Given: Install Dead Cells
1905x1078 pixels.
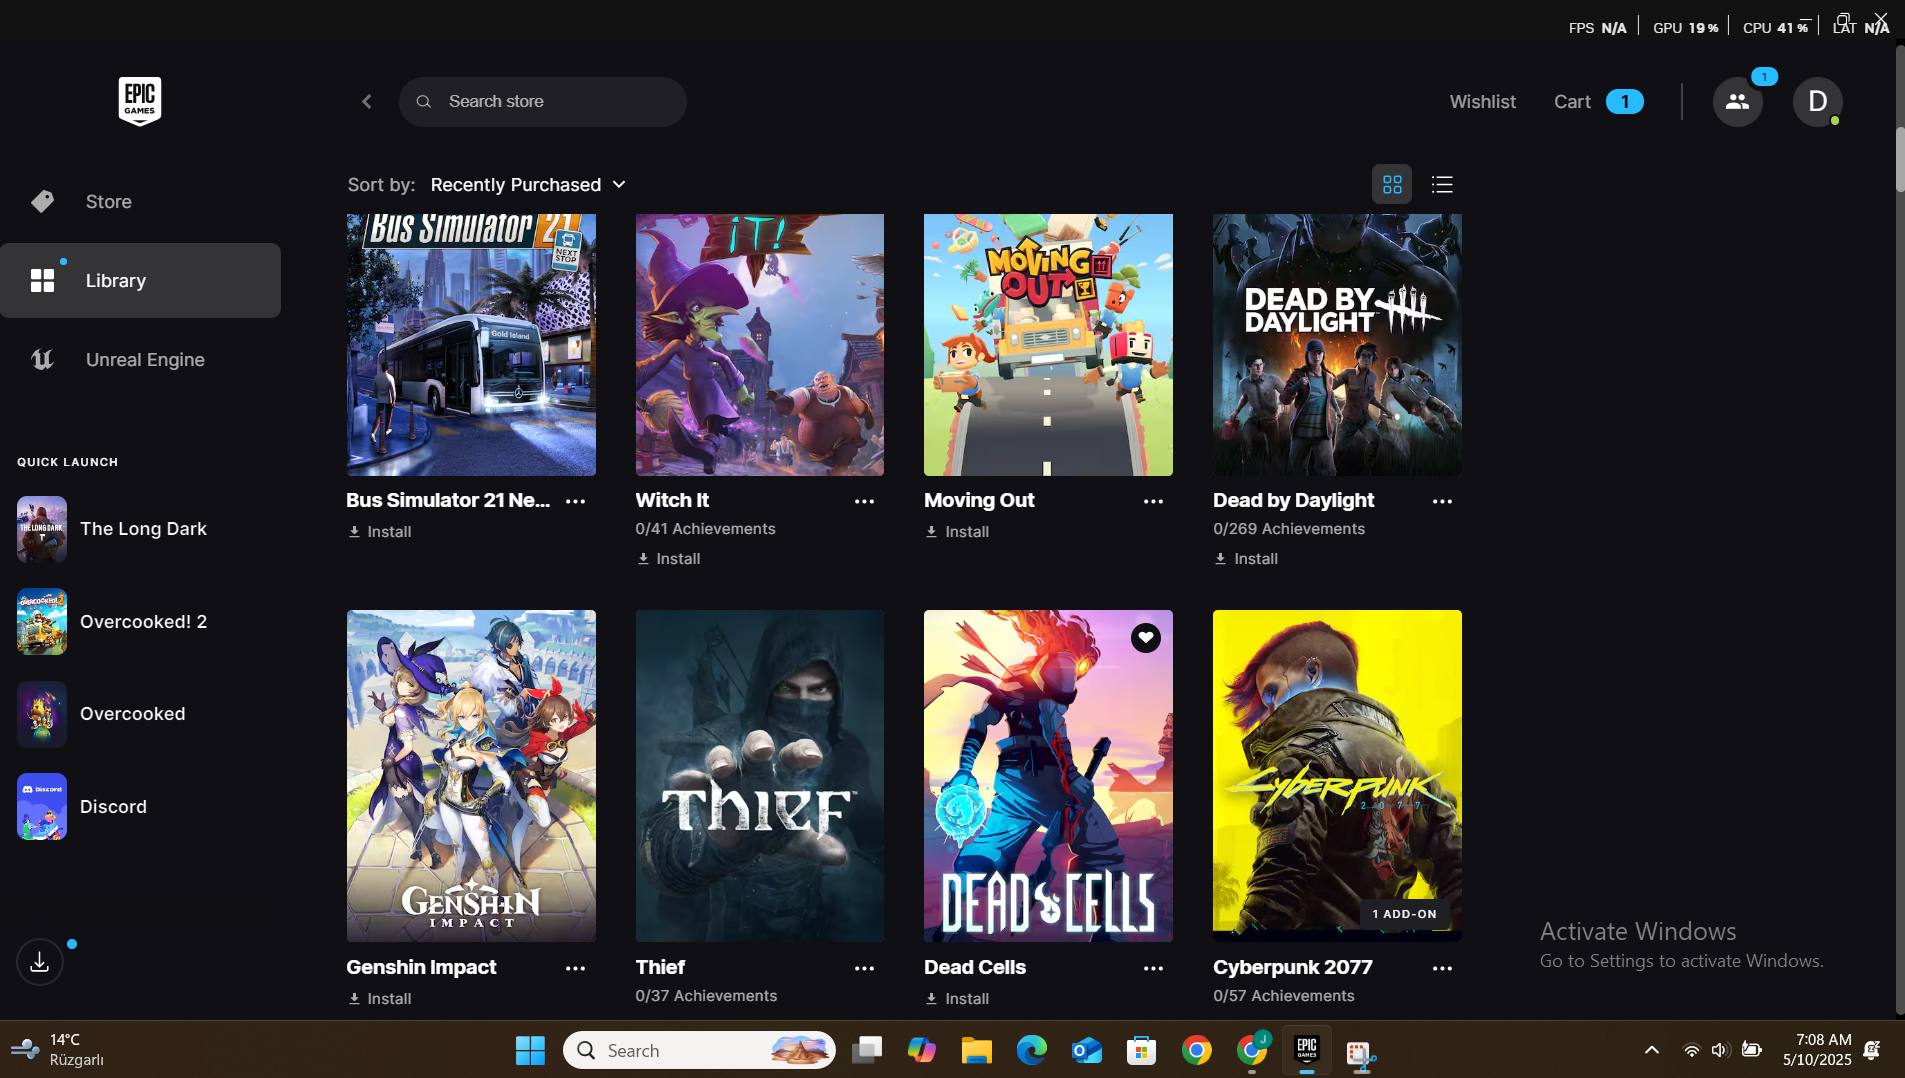Looking at the screenshot, I should point(957,999).
